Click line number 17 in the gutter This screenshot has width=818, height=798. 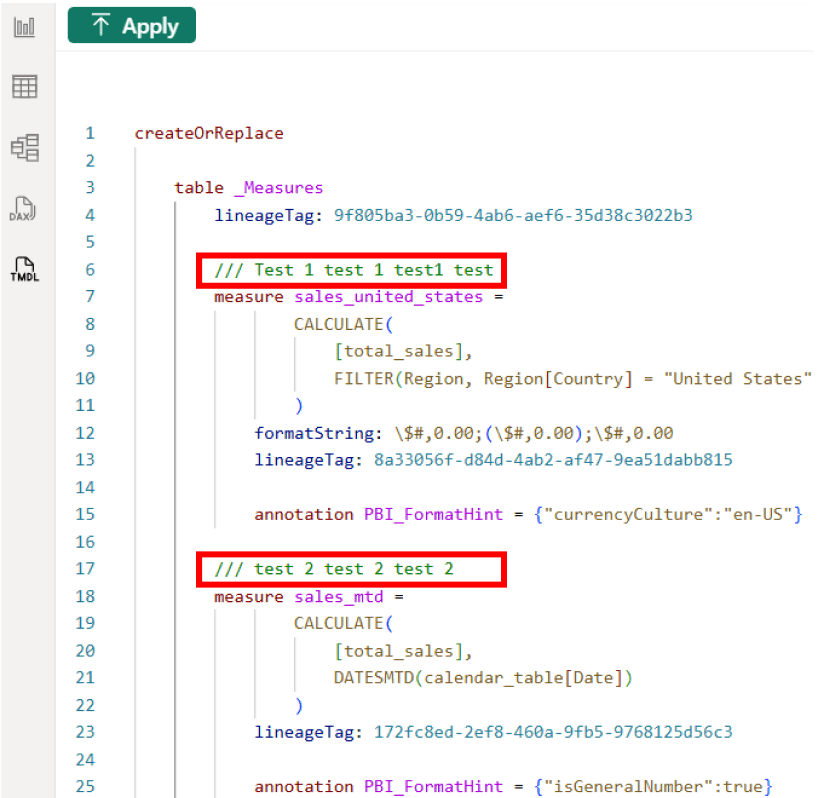pyautogui.click(x=86, y=569)
